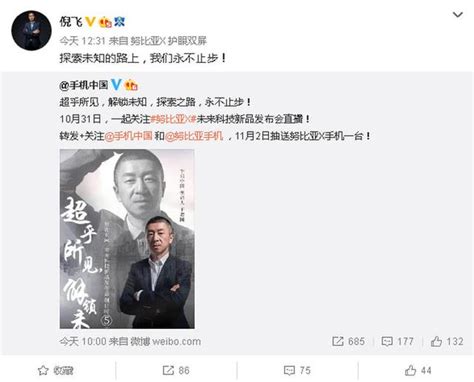The width and height of the screenshot is (474, 382).
Task: Click the 倪飞 username link
Action: point(71,22)
